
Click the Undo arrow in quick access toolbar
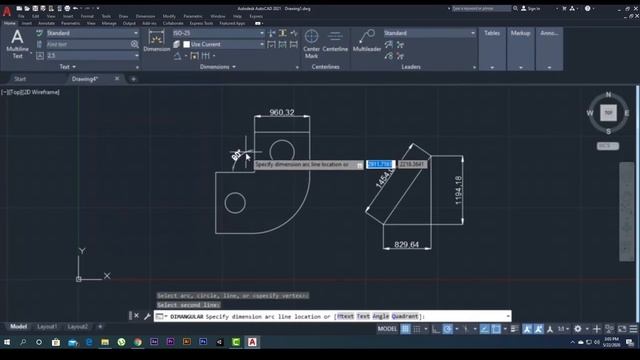[x=76, y=8]
